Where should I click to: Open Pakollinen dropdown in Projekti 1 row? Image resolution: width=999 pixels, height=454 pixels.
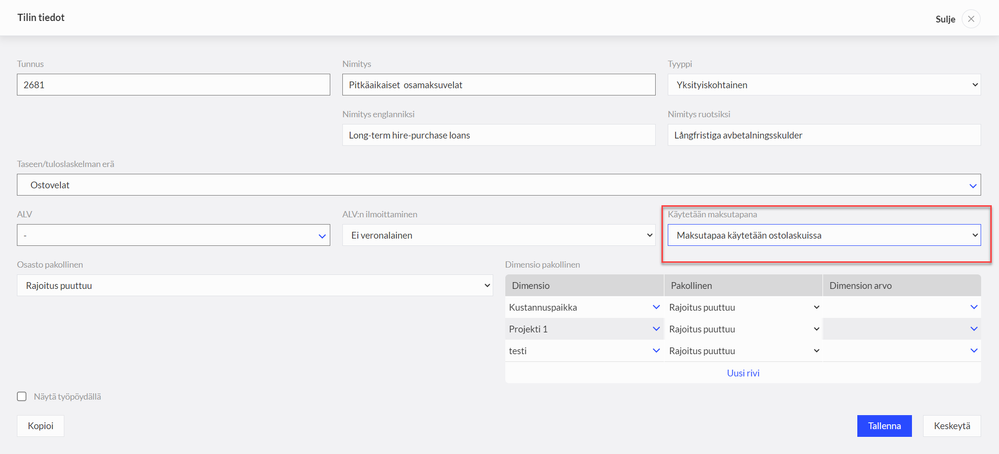743,329
